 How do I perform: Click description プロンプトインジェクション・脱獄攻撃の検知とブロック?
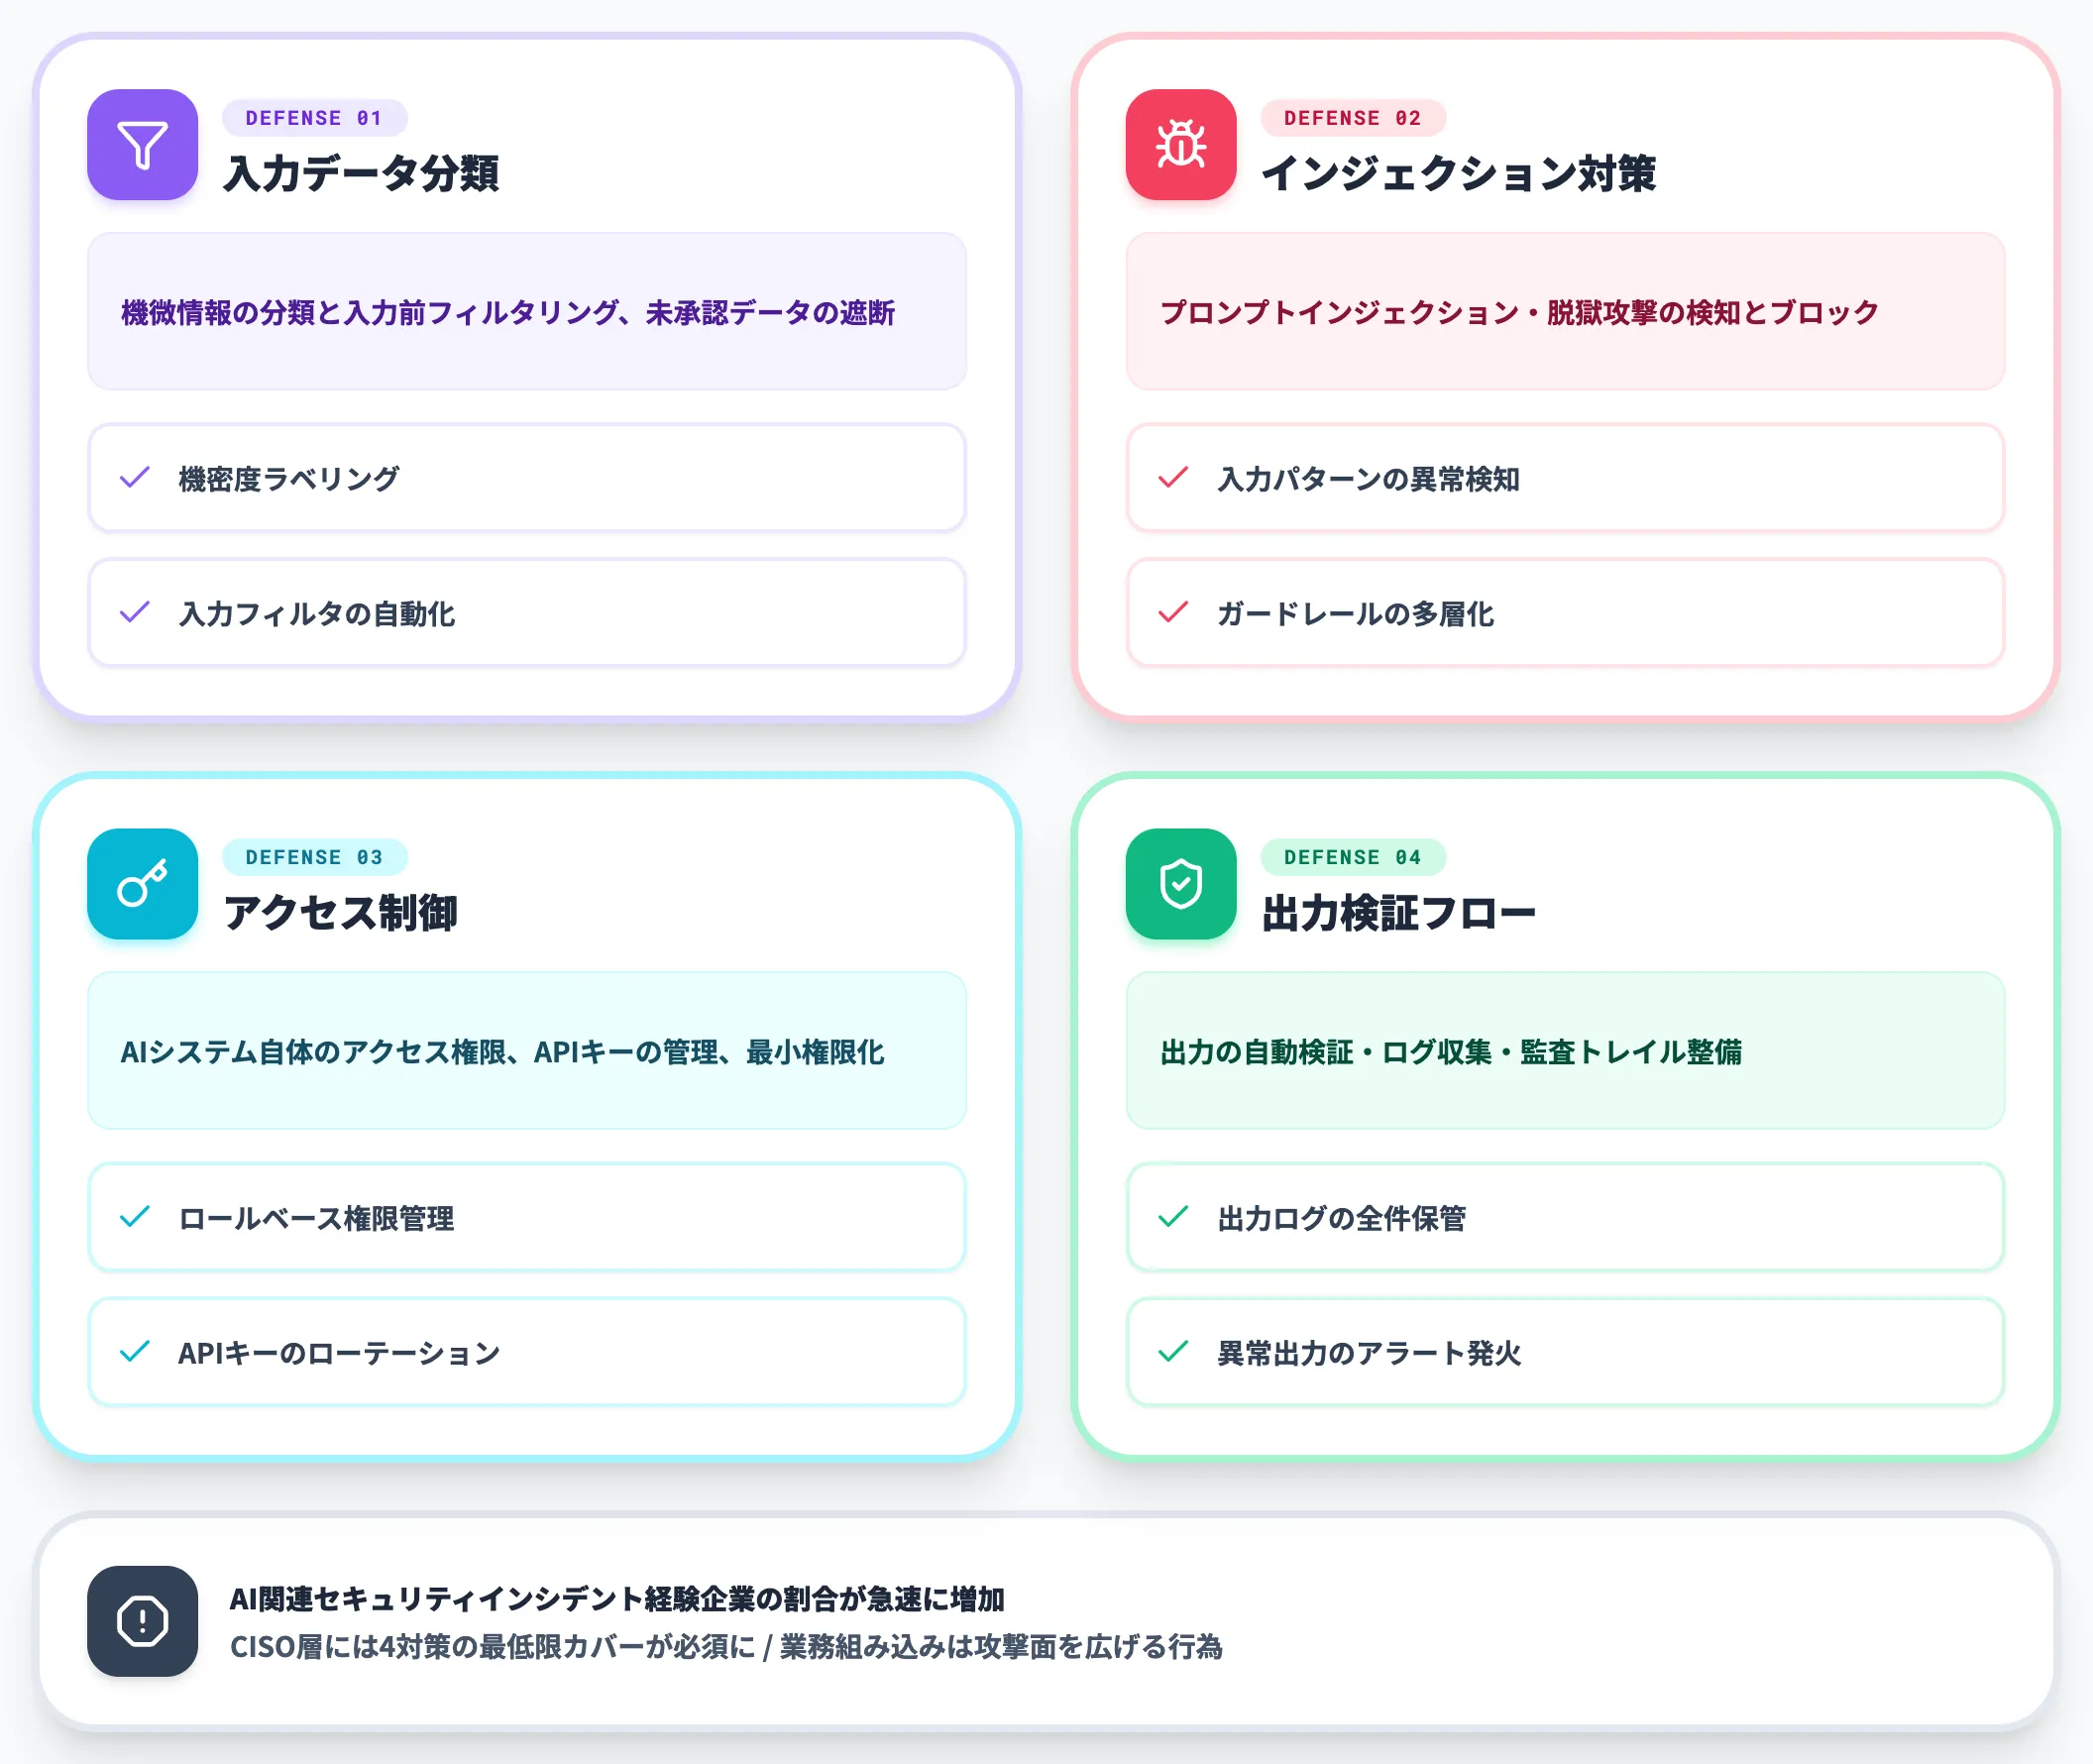click(1519, 312)
